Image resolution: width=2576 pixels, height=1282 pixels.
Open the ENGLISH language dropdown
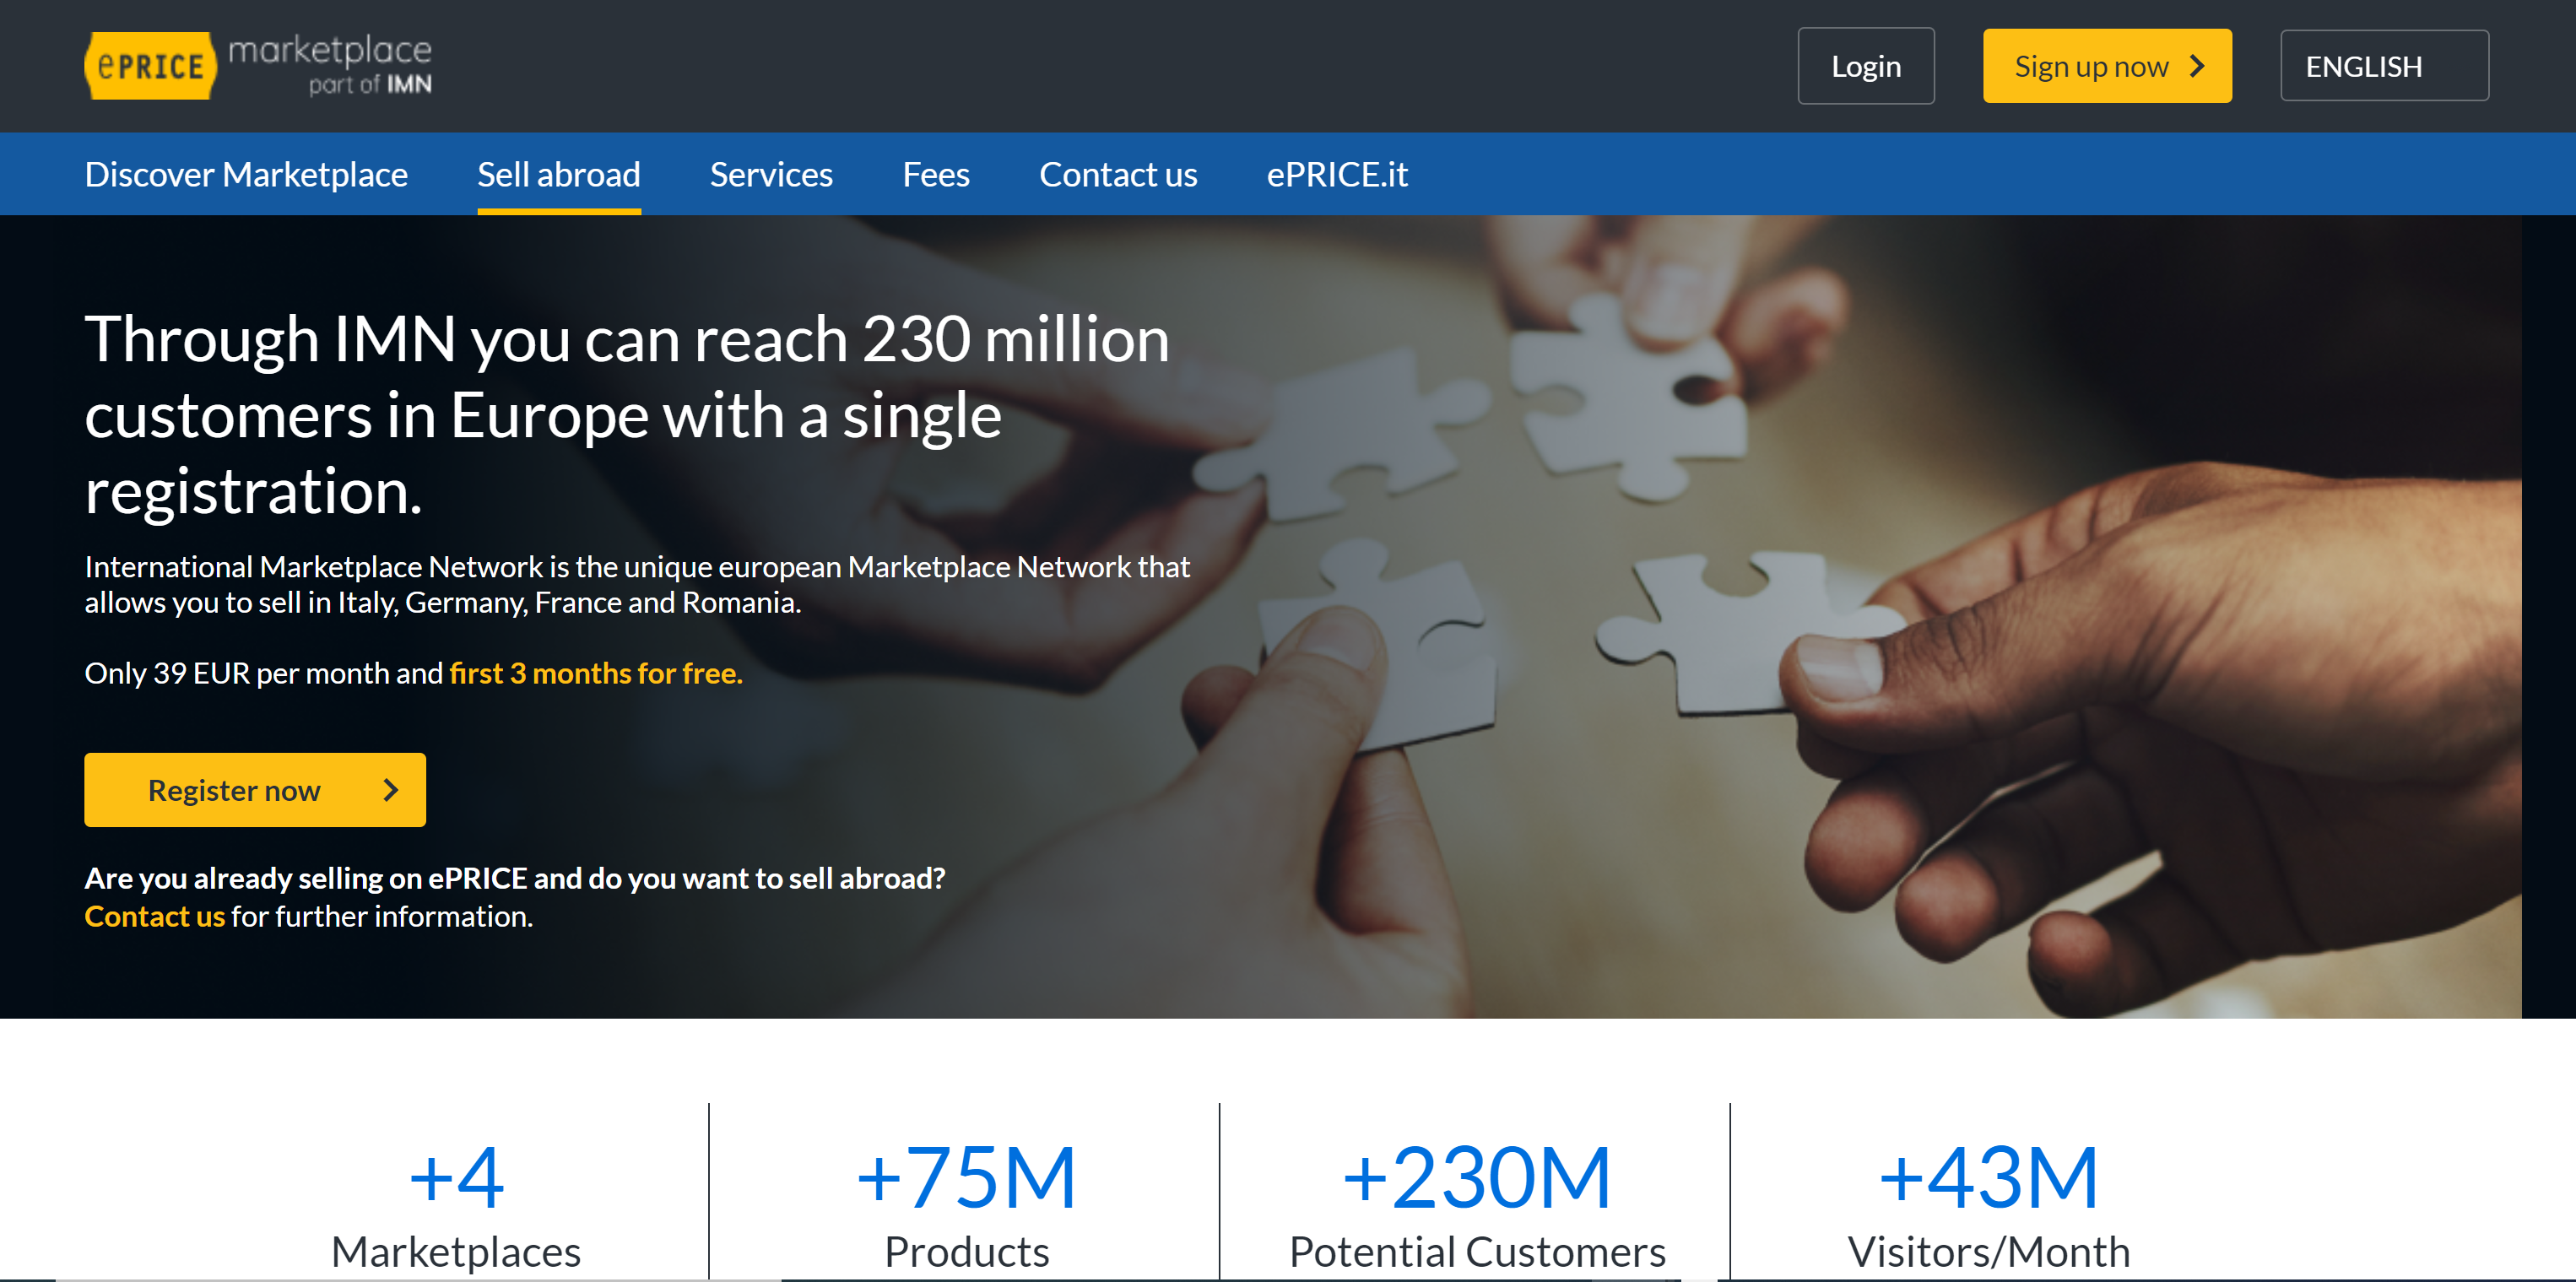tap(2384, 66)
